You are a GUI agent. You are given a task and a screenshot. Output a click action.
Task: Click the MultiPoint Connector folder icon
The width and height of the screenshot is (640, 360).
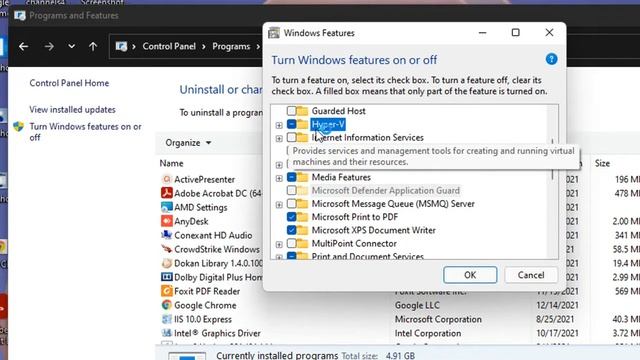pos(302,243)
